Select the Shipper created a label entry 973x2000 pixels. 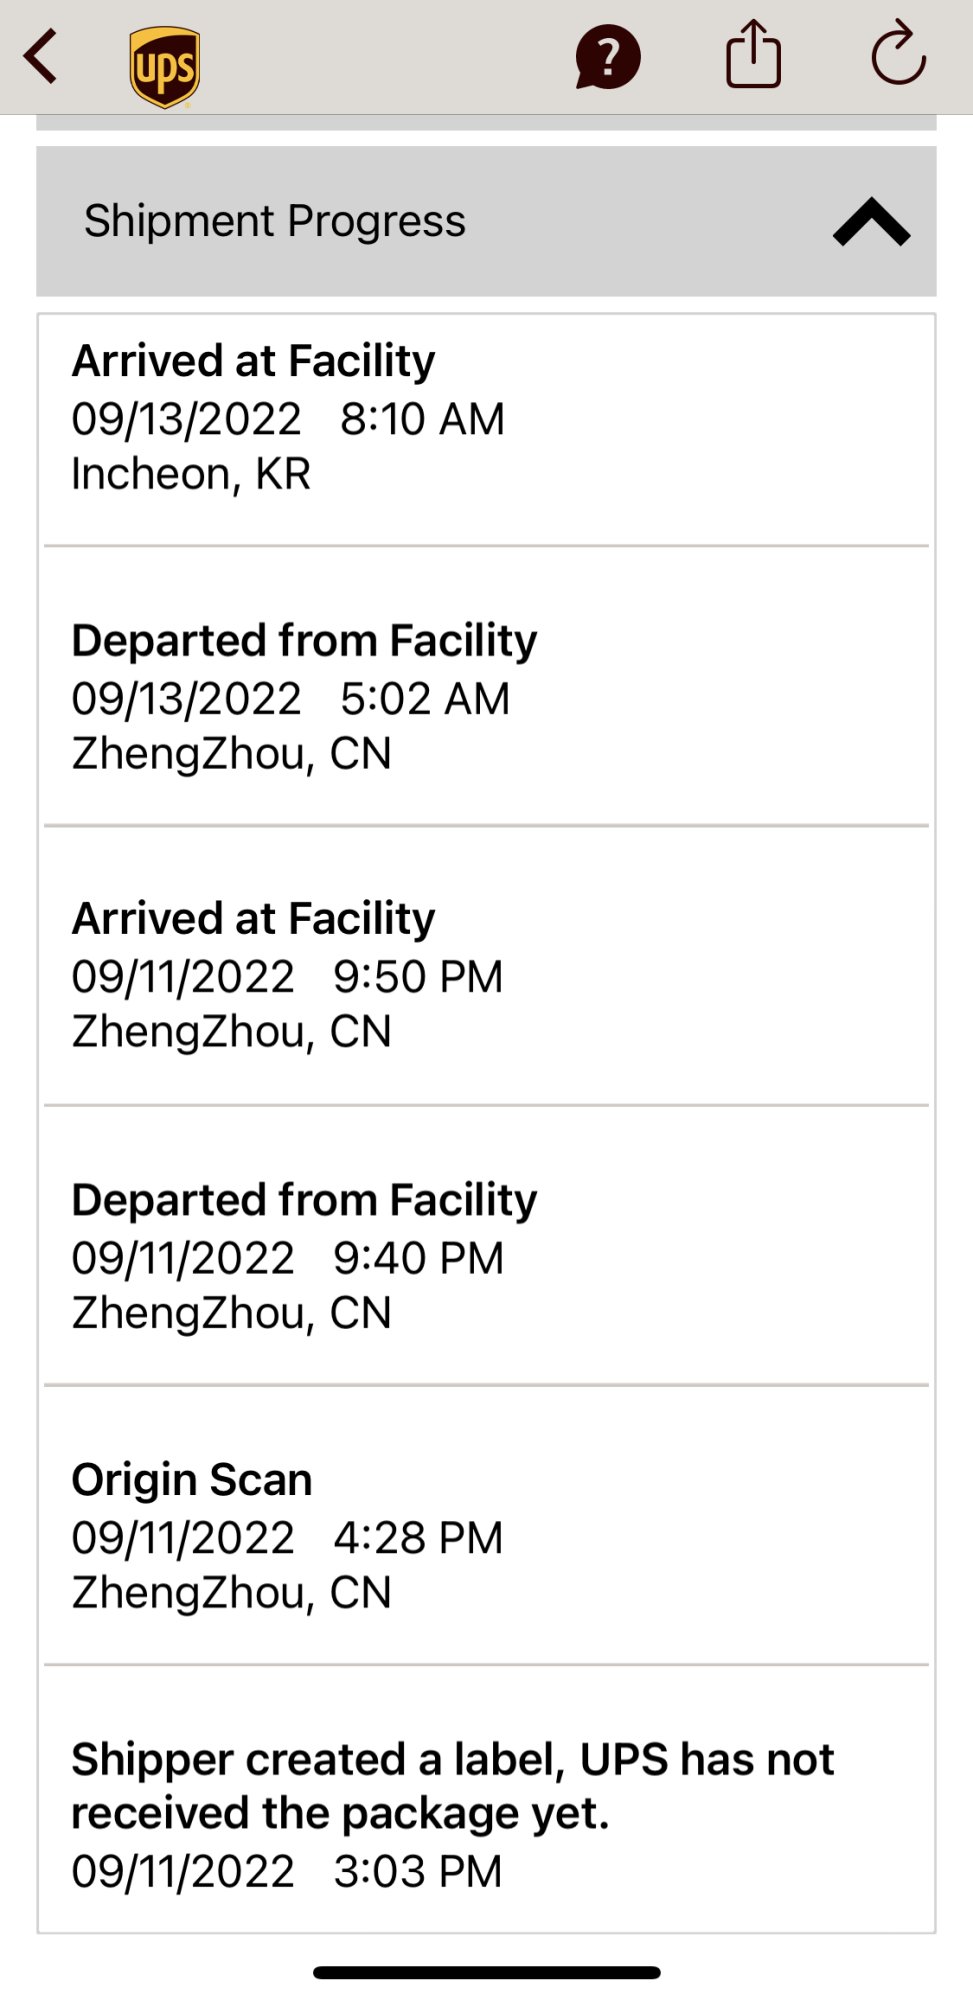486,1800
